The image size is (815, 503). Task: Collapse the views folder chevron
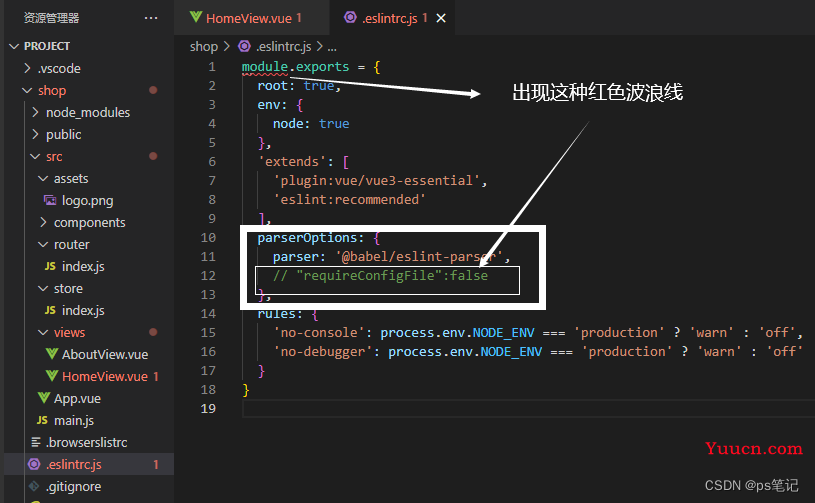pyautogui.click(x=43, y=333)
